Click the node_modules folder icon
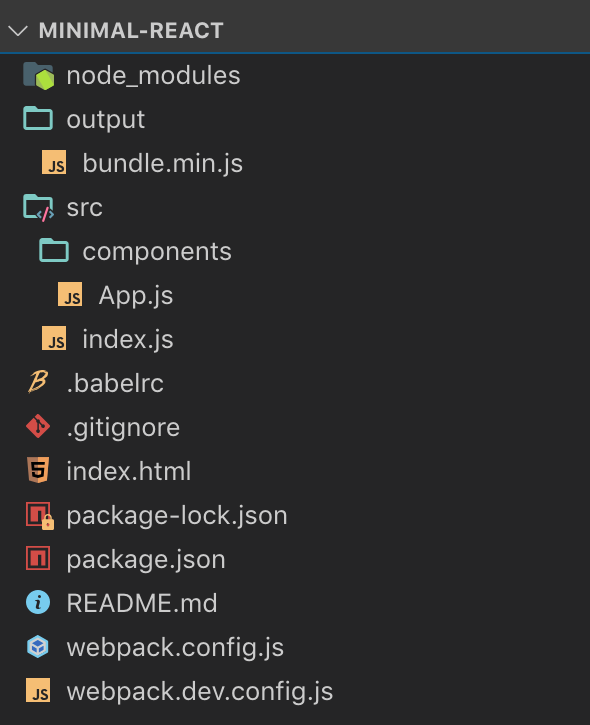This screenshot has height=725, width=590. click(x=38, y=76)
